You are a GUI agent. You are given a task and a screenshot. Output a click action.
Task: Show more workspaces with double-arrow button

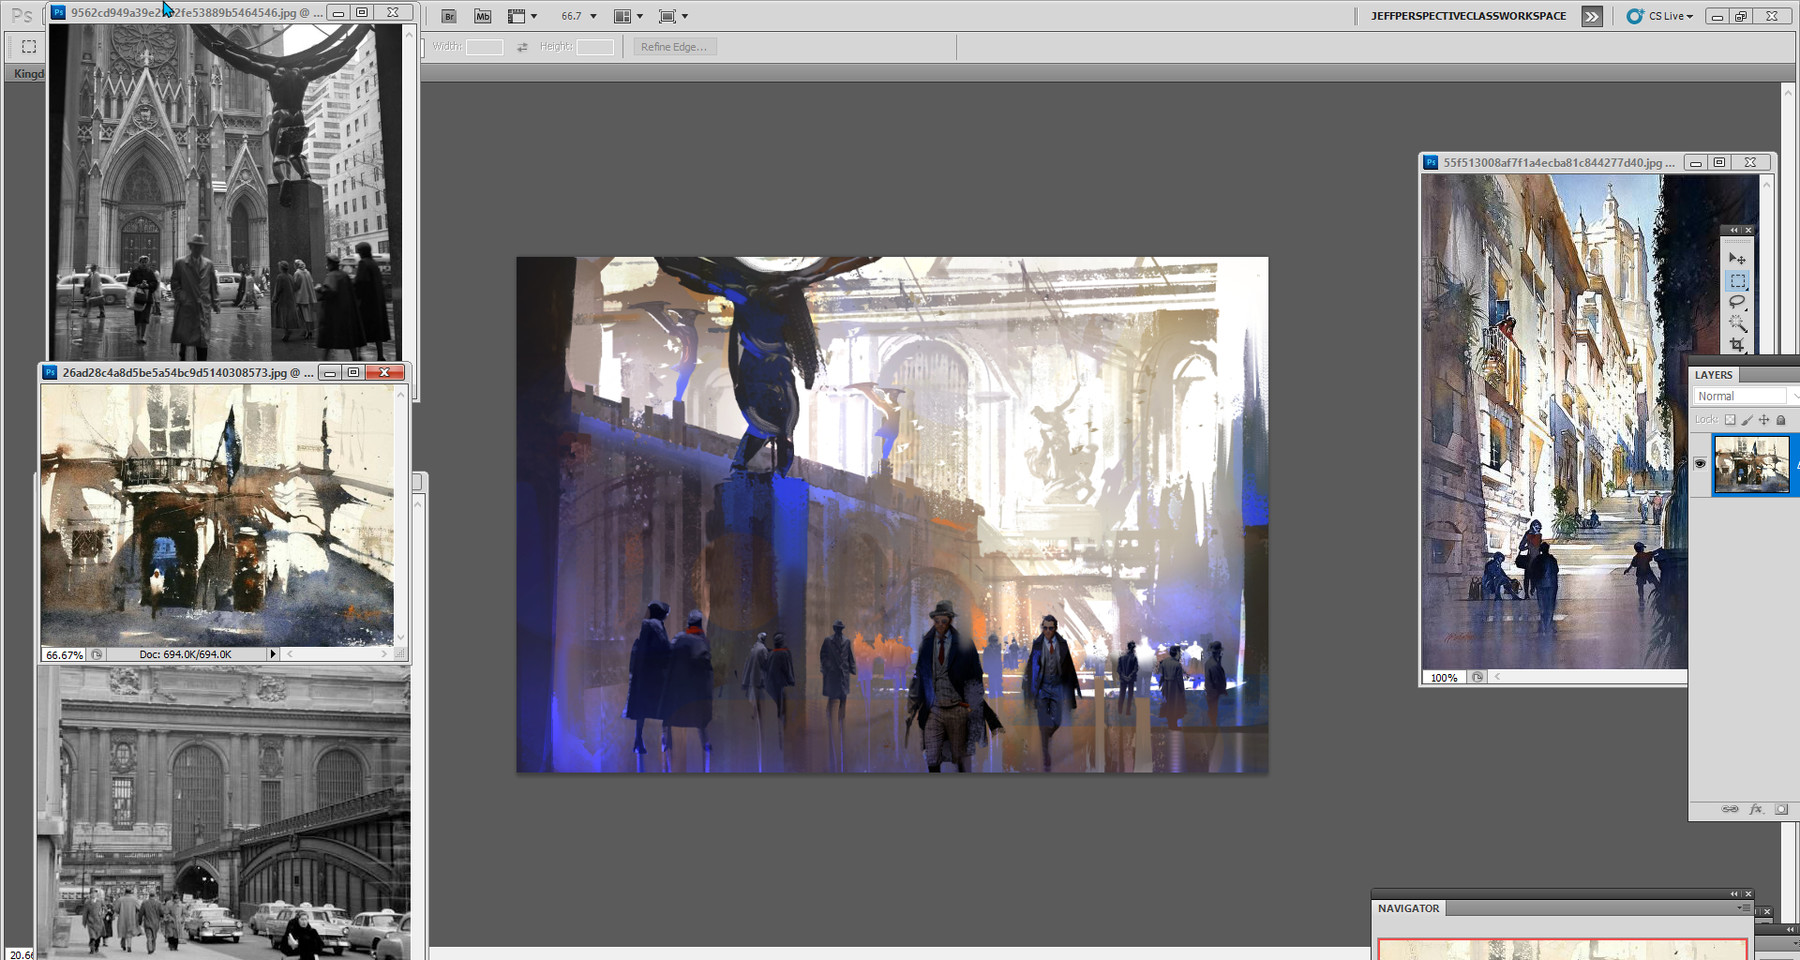1592,16
